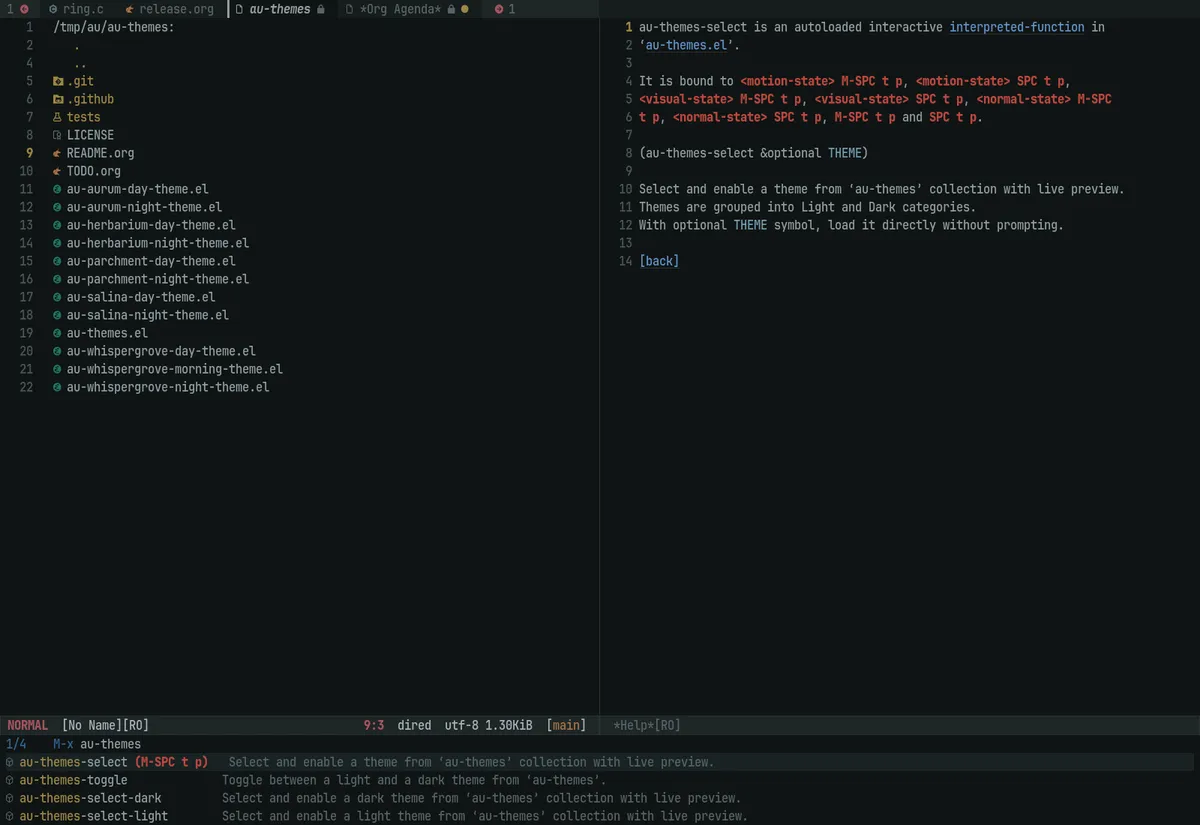Click the command icon beside au-themes-toggle

(x=10, y=780)
